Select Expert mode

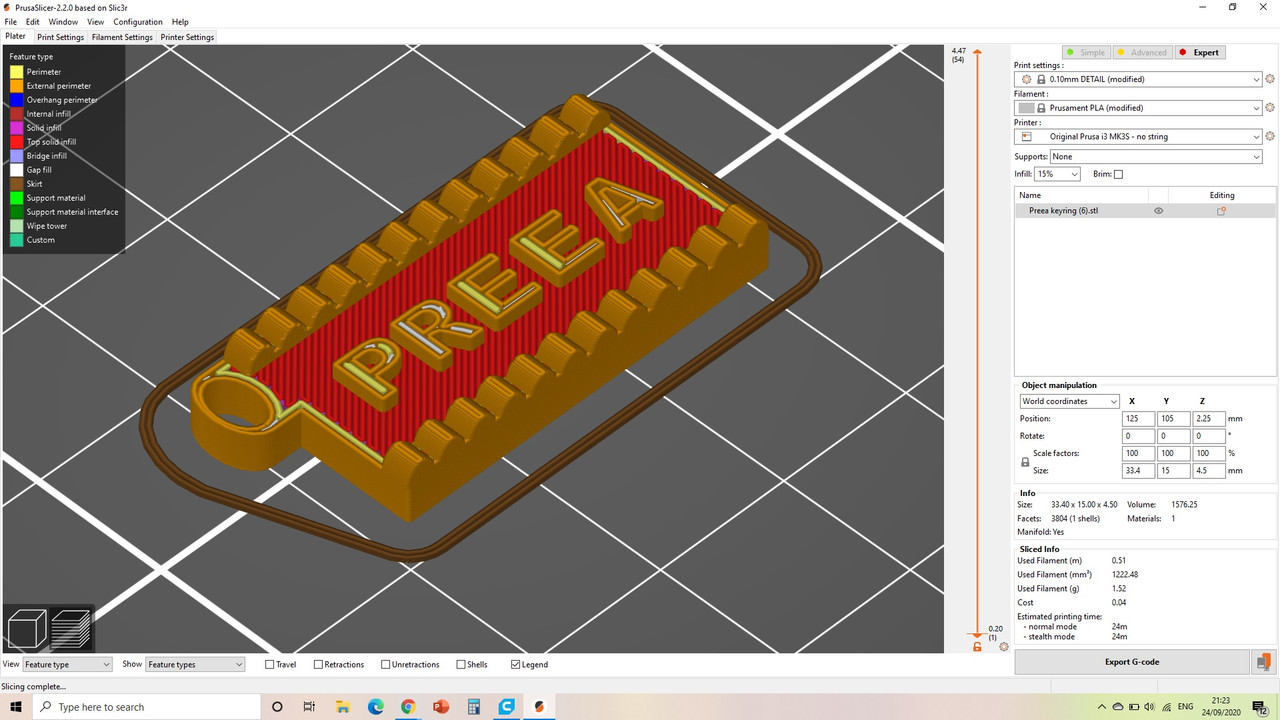[1199, 52]
